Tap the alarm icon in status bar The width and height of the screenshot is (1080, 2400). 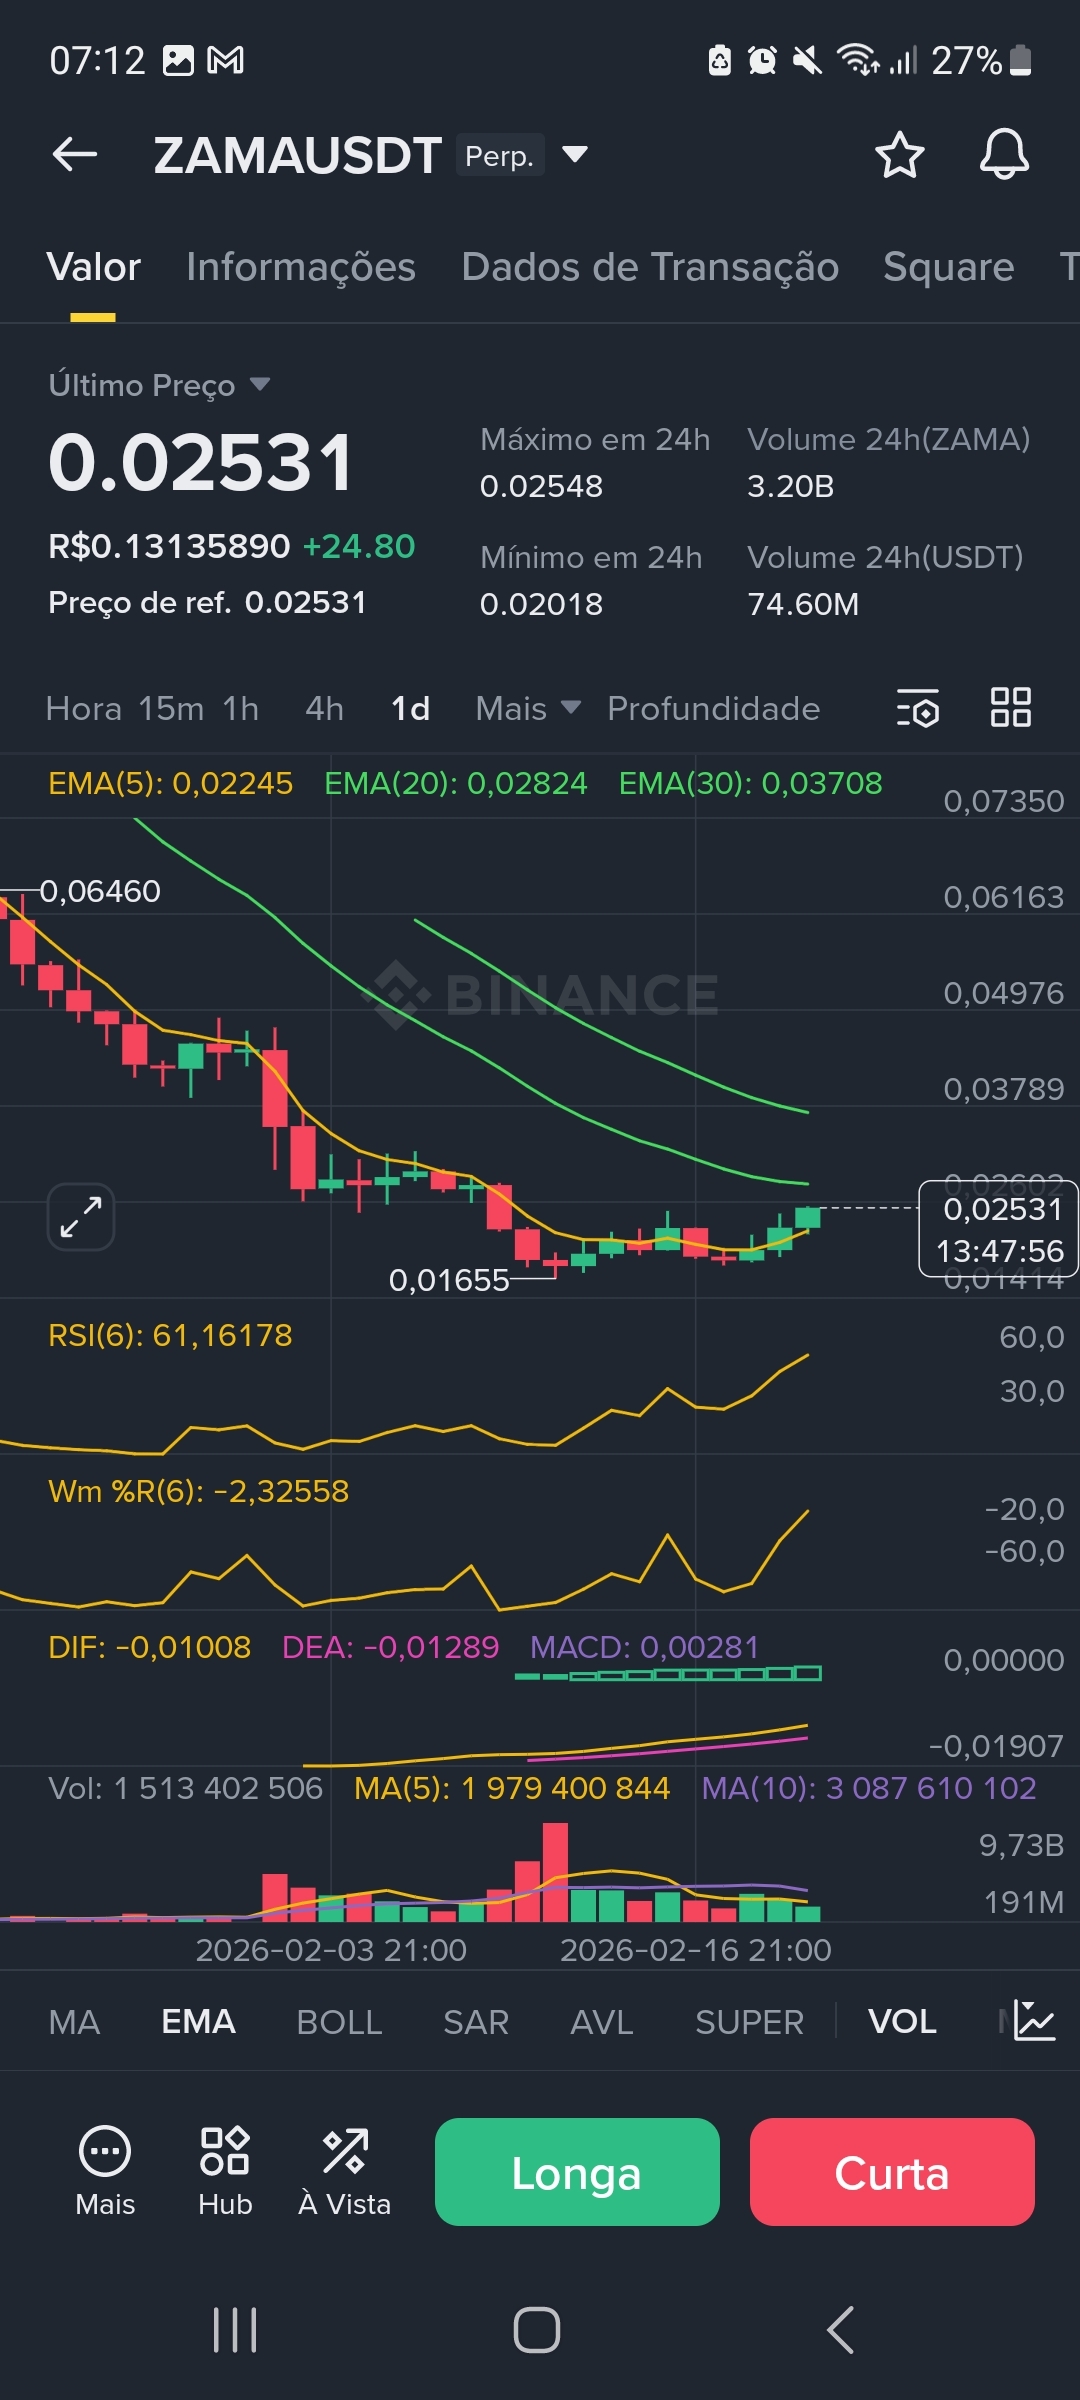(762, 61)
